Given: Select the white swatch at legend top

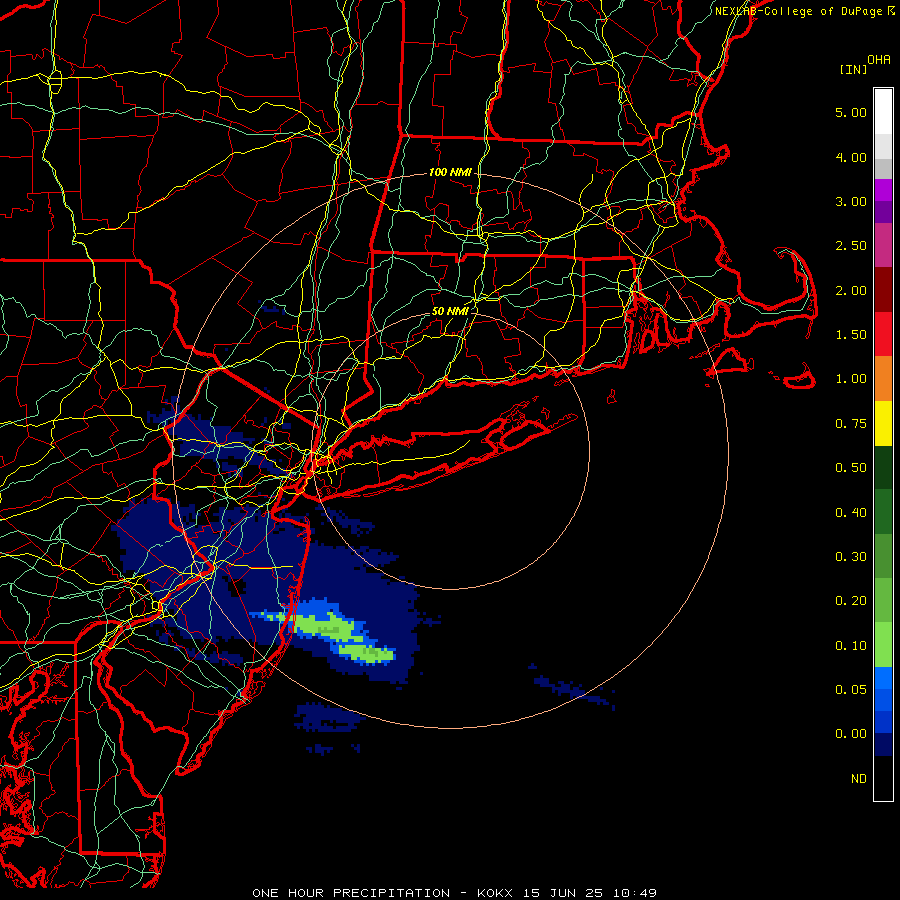Looking at the screenshot, I should click(883, 112).
